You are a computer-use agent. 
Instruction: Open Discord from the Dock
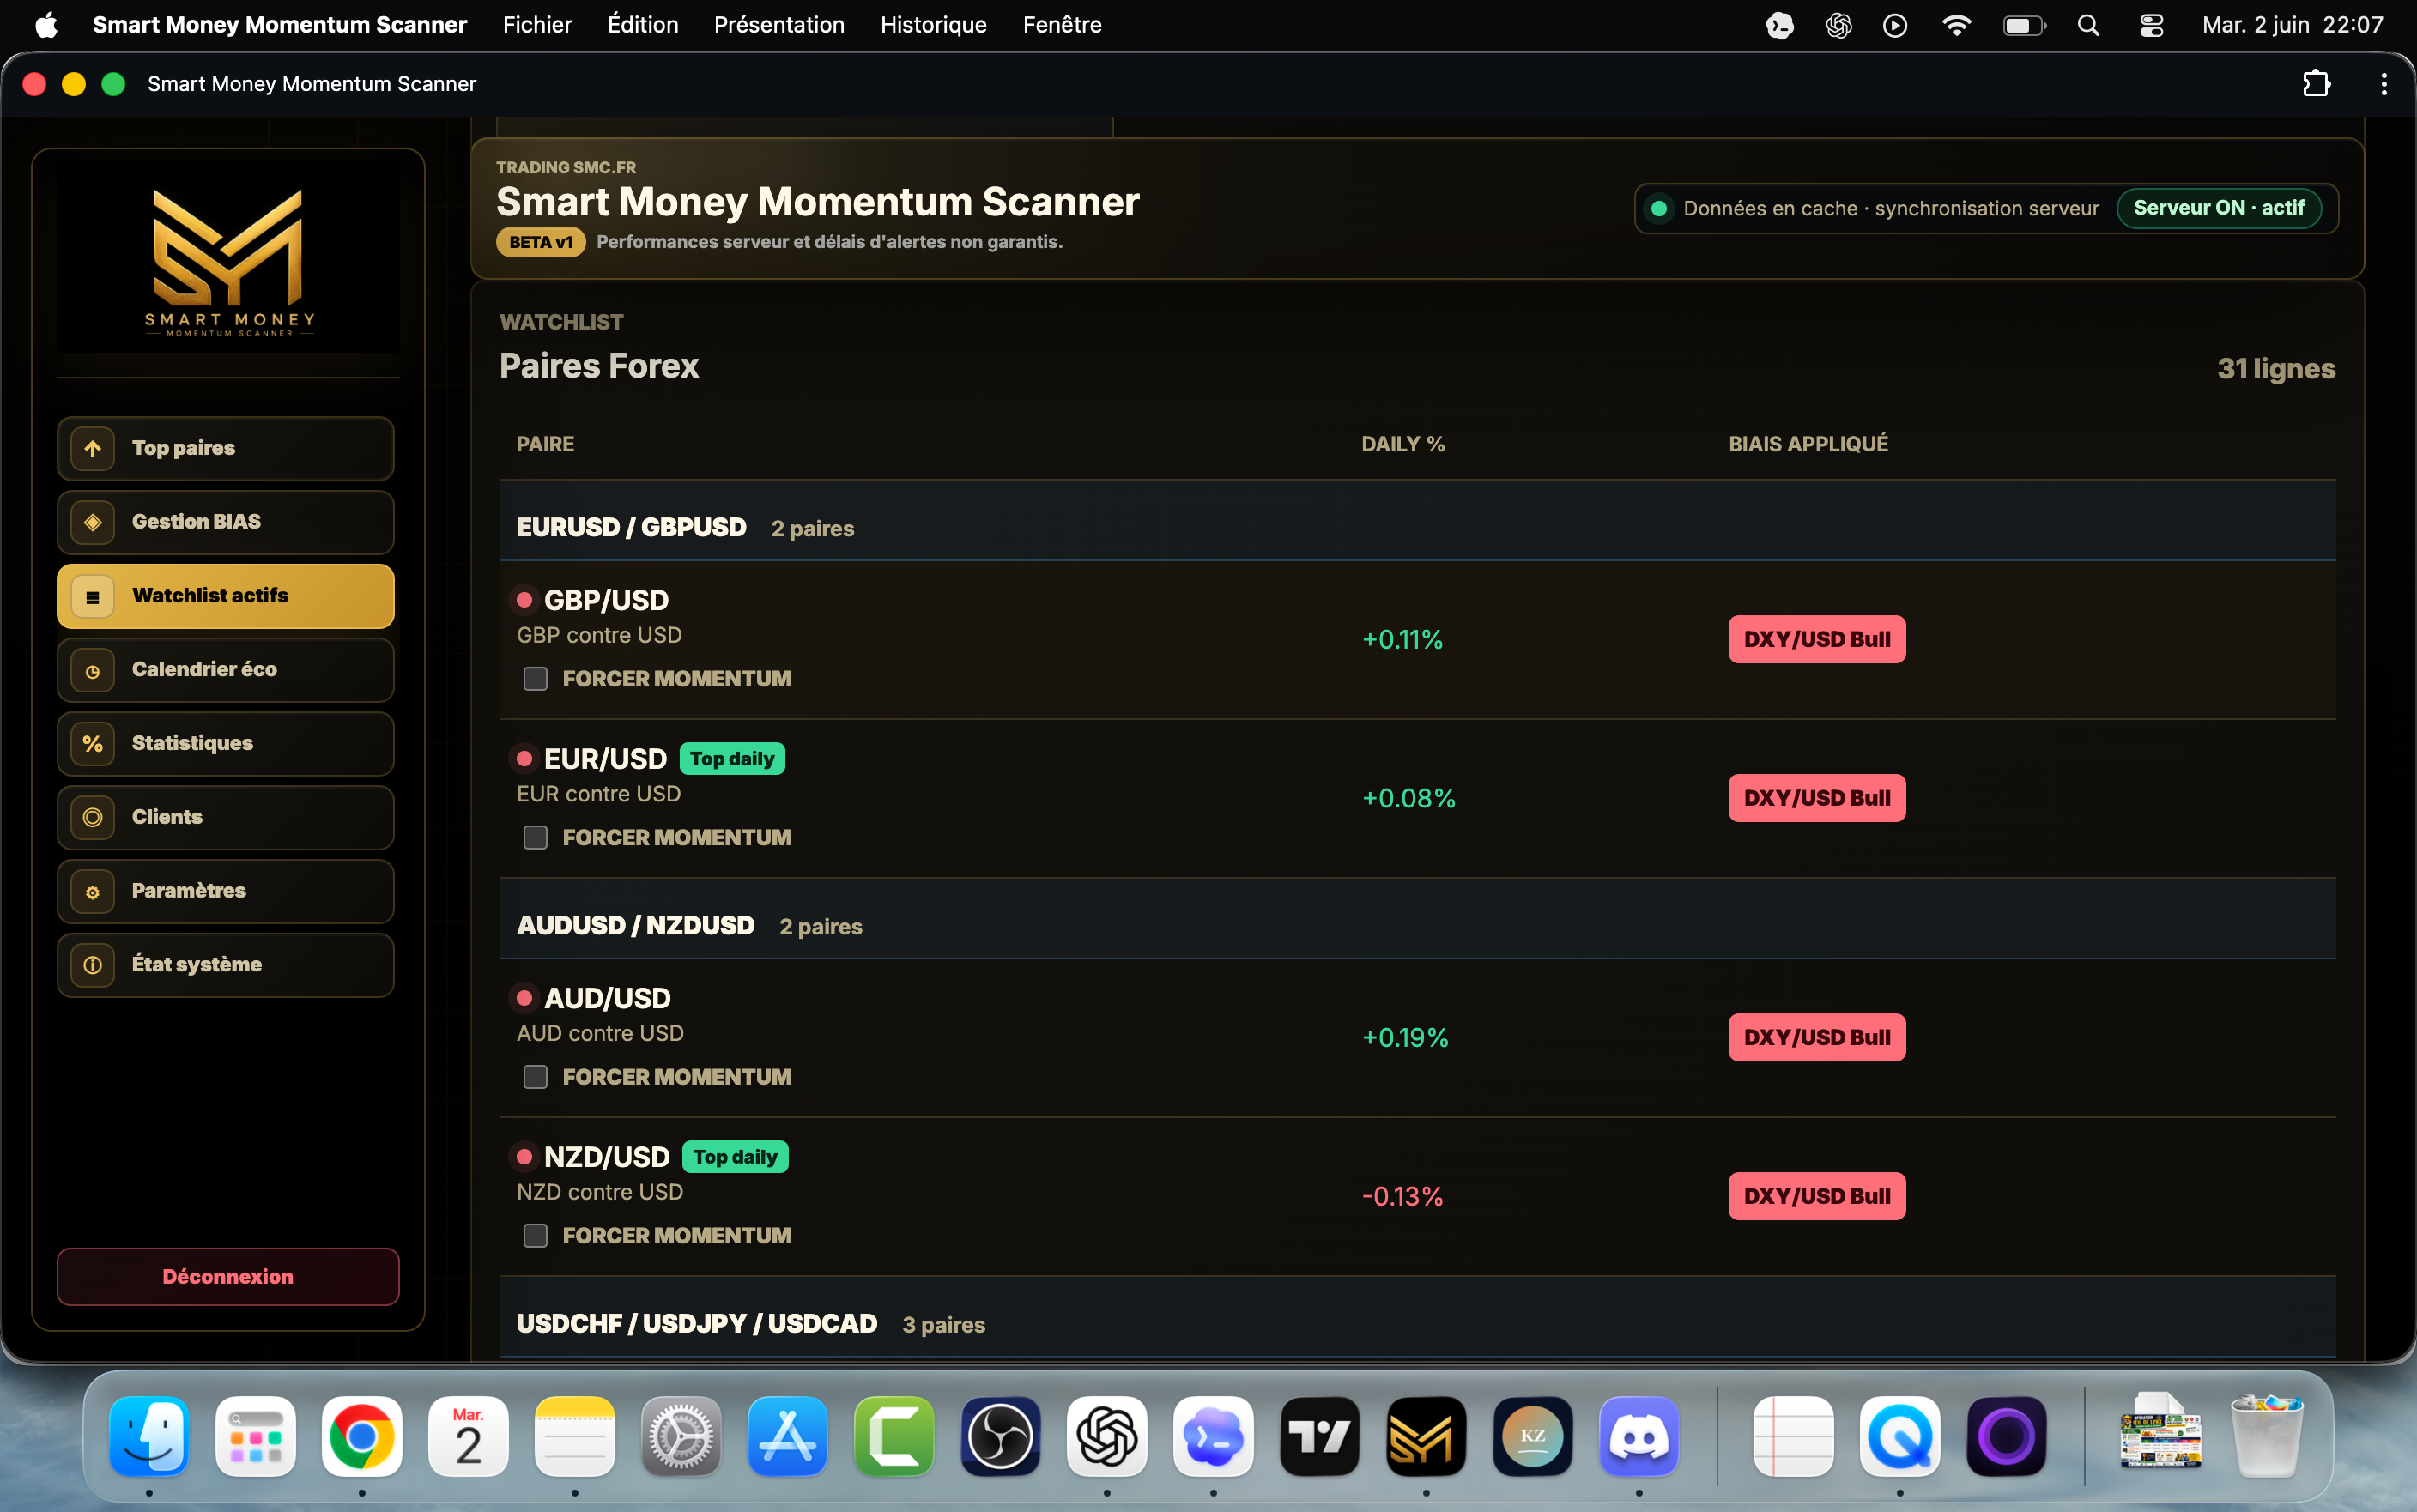(1639, 1436)
